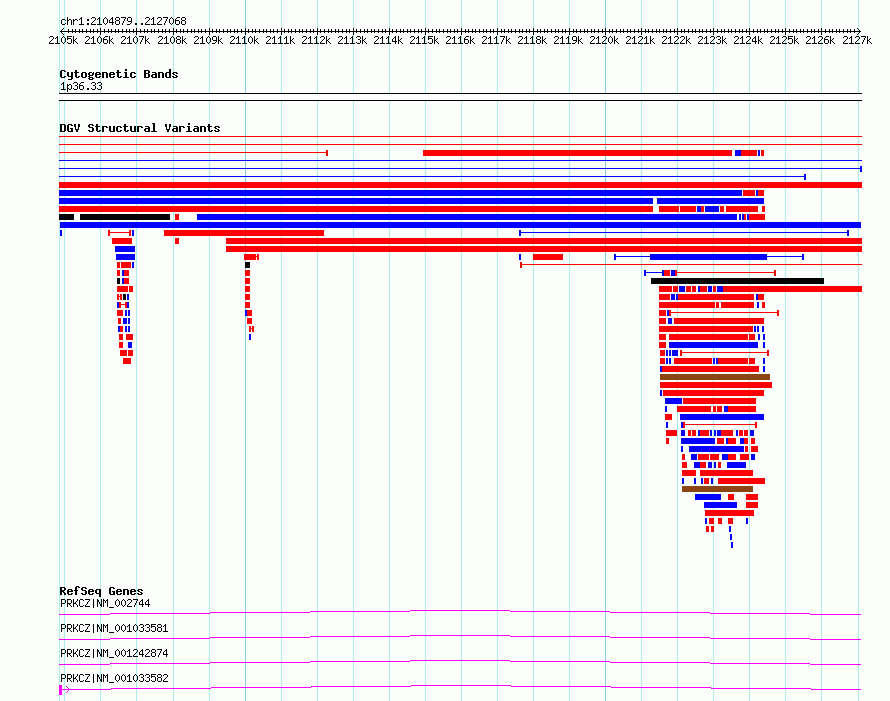This screenshot has height=701, width=890.
Task: Open the PRKCZ|NM_001033582 gene label
Action: tap(114, 678)
